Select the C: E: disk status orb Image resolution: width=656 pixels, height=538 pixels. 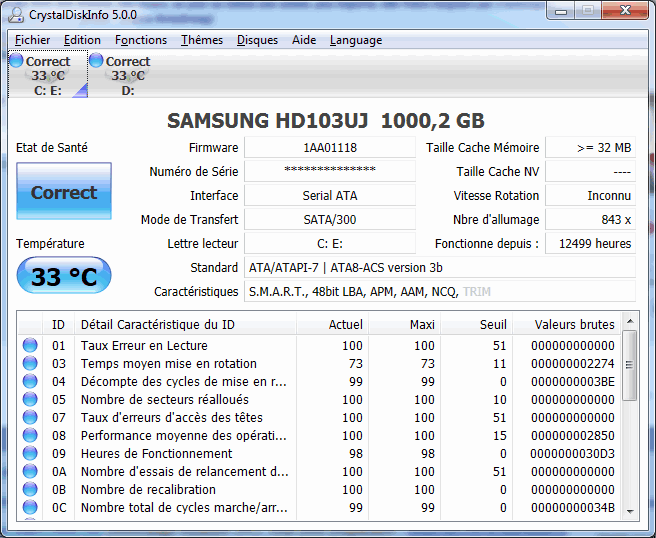16,61
